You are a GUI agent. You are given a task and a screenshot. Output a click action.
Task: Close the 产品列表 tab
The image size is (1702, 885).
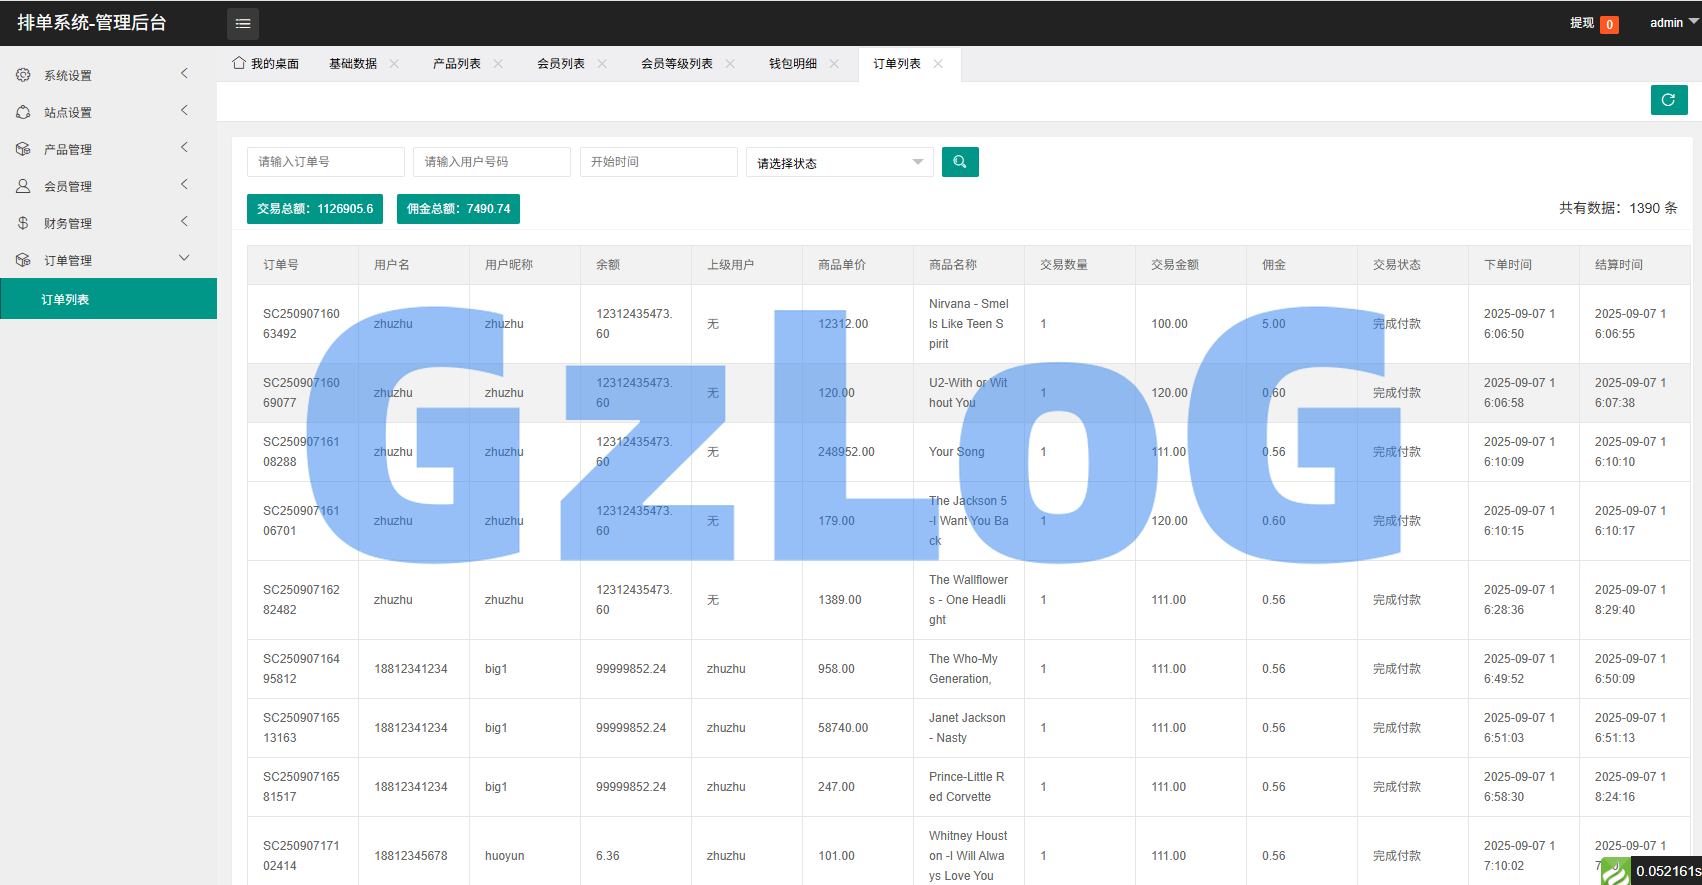498,64
